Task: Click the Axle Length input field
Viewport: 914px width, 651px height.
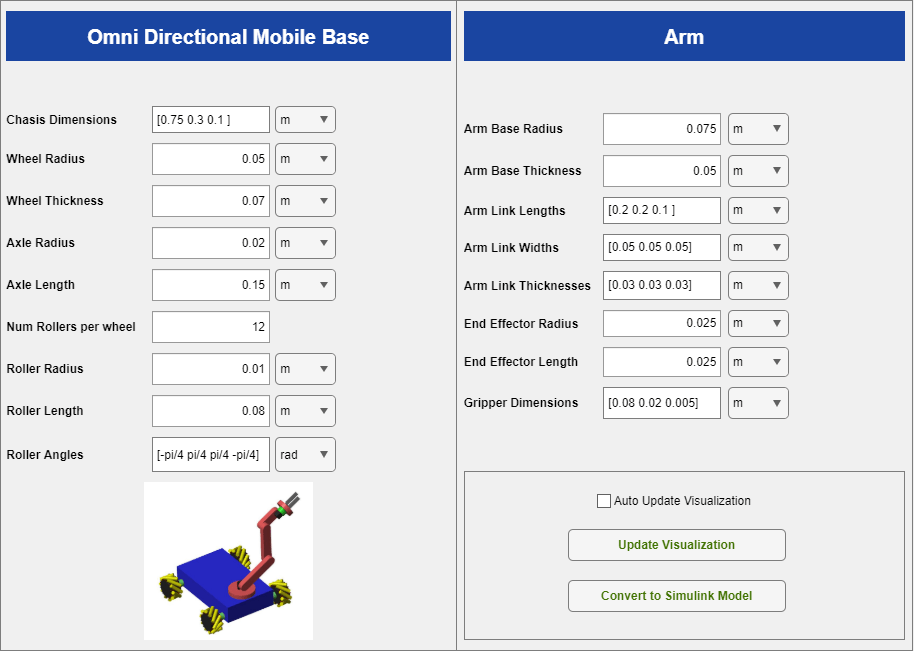Action: click(211, 284)
